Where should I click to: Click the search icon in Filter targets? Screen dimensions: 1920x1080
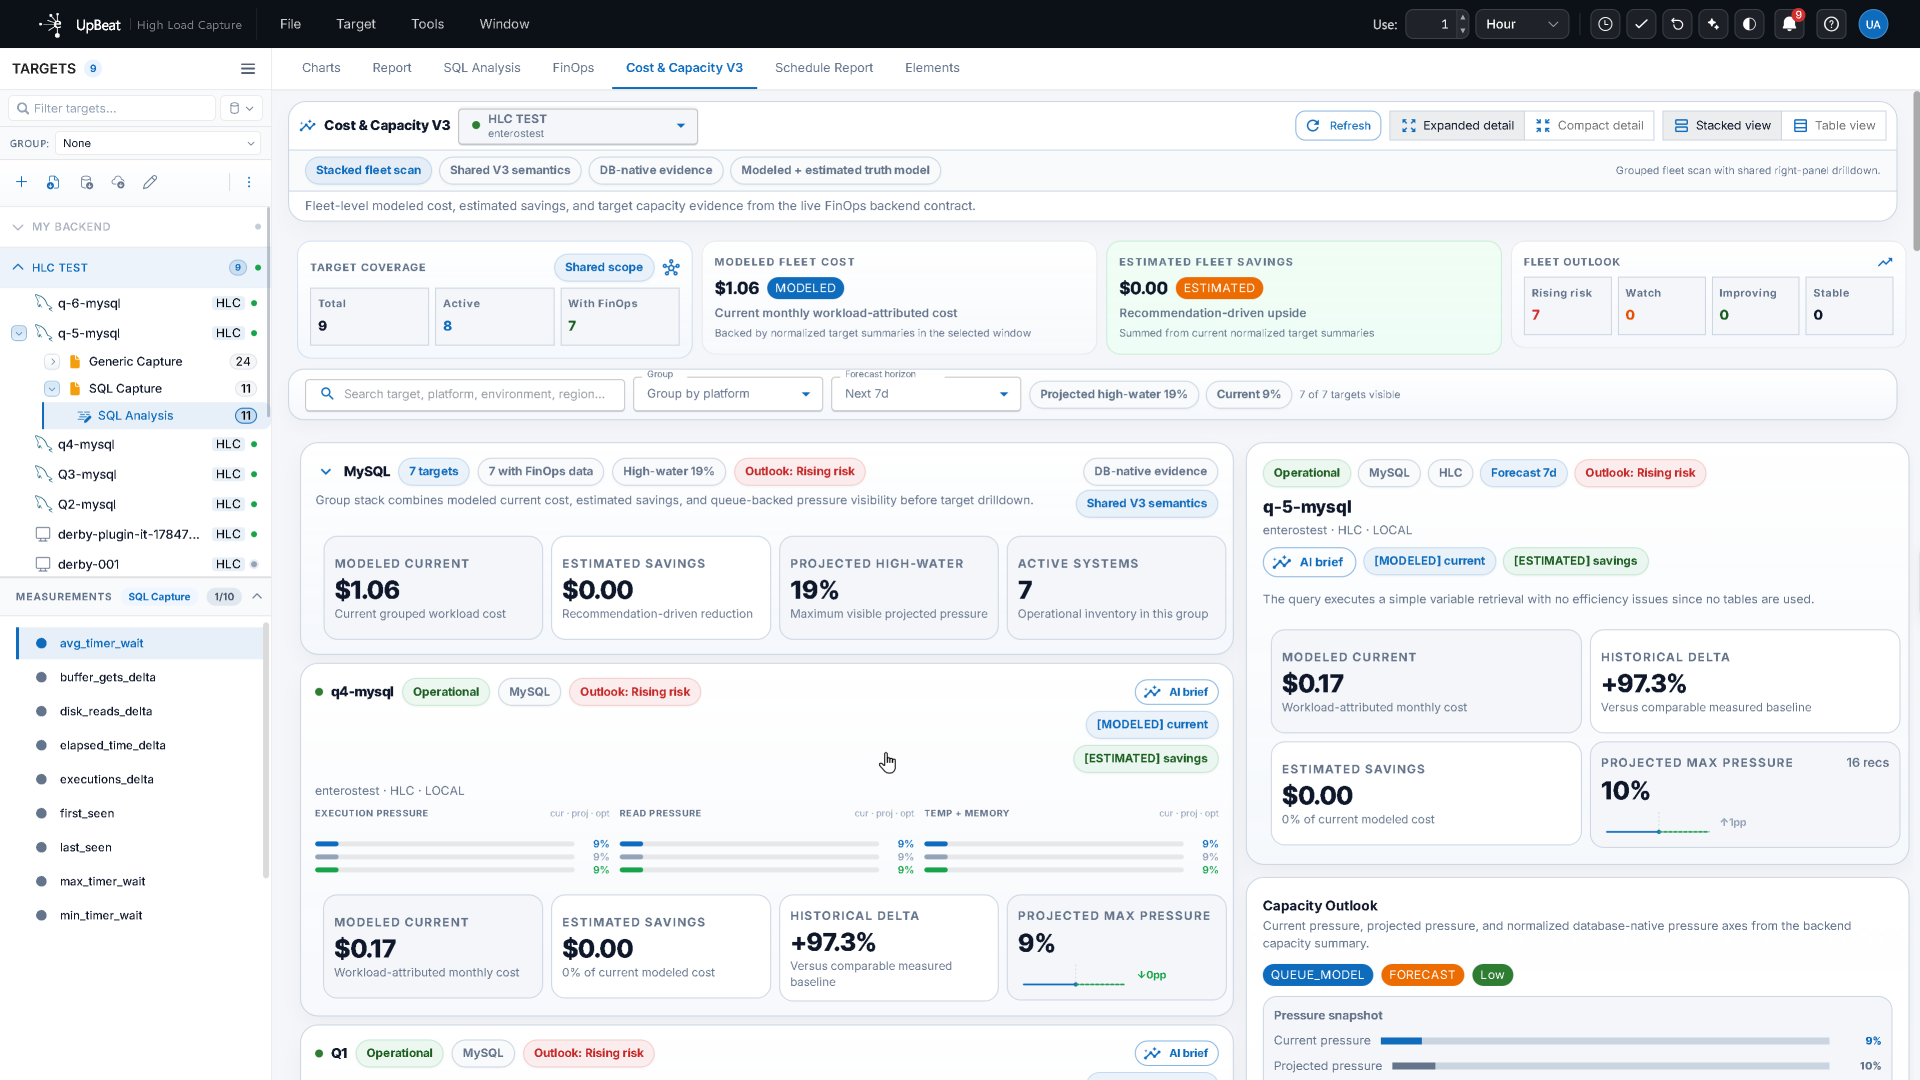point(23,108)
